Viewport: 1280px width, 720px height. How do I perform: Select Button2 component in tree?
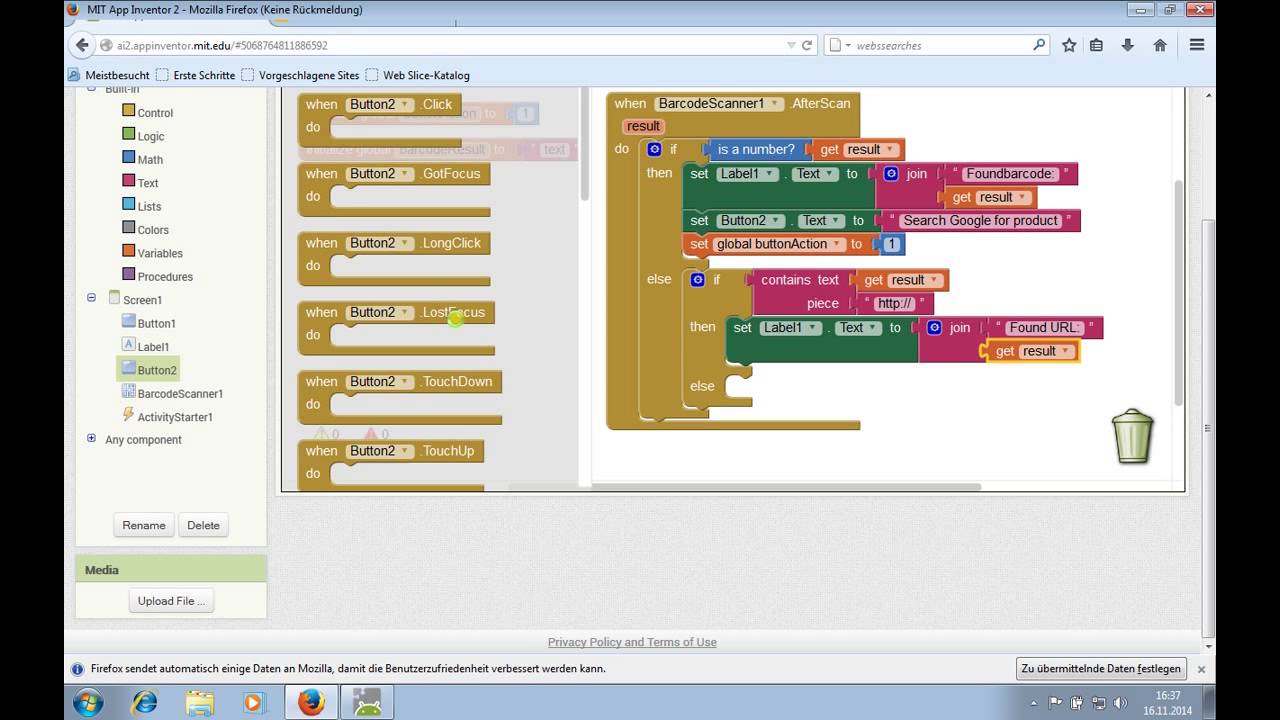coord(148,370)
